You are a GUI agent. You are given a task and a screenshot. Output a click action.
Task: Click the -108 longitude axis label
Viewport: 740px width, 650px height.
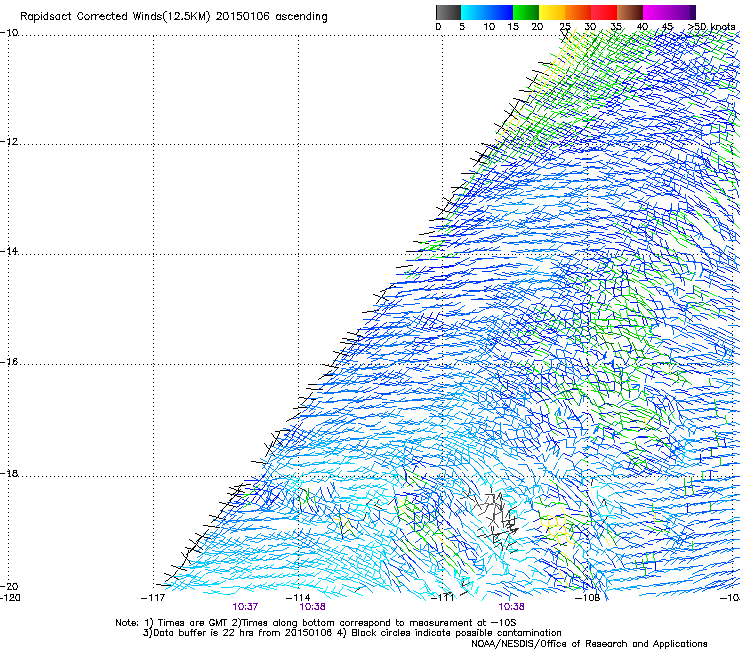point(588,598)
